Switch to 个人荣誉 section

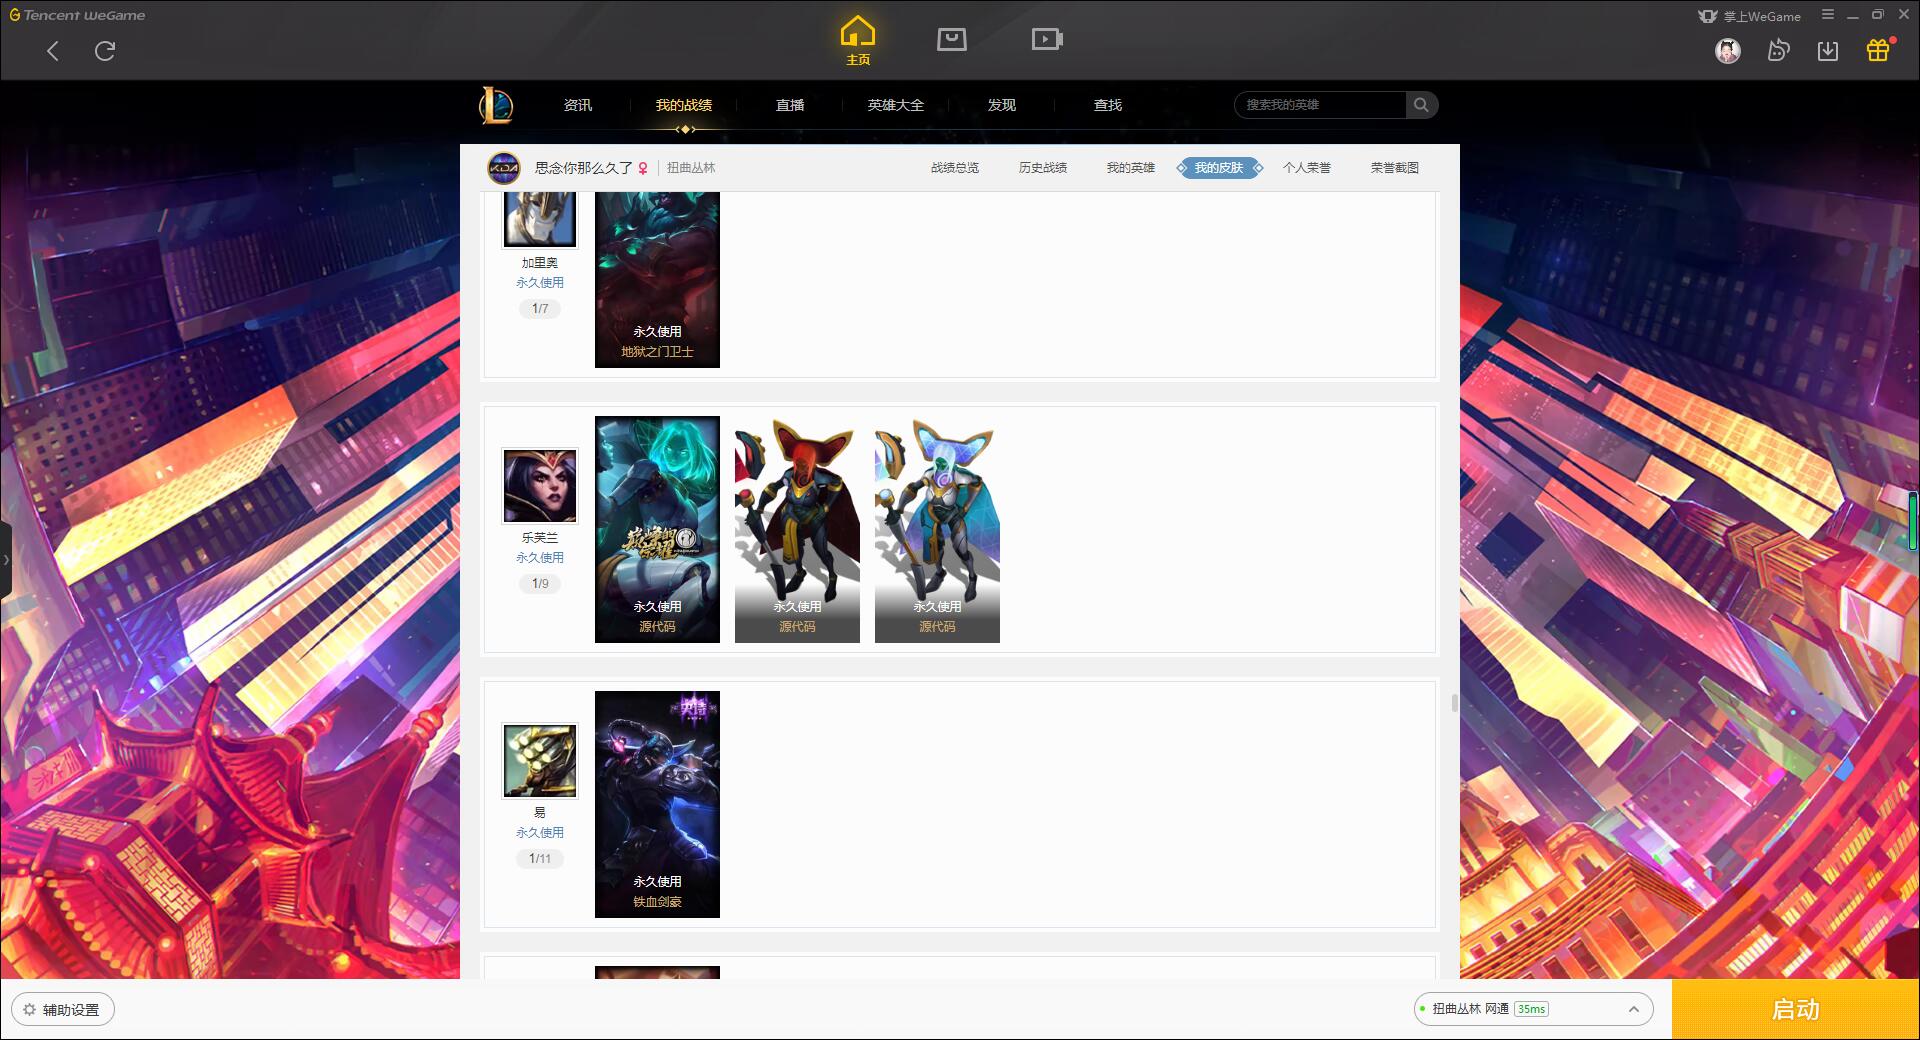(x=1307, y=168)
